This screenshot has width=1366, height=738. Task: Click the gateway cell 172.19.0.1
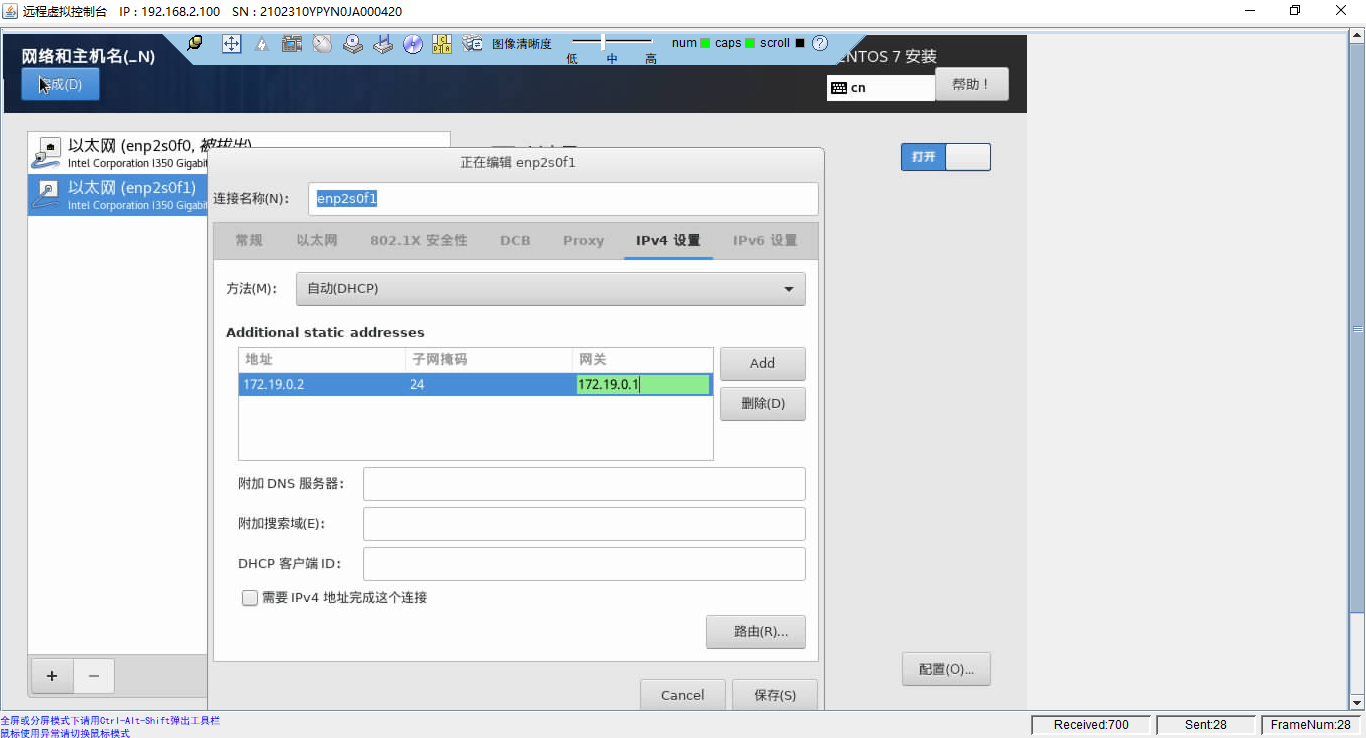[x=643, y=384]
